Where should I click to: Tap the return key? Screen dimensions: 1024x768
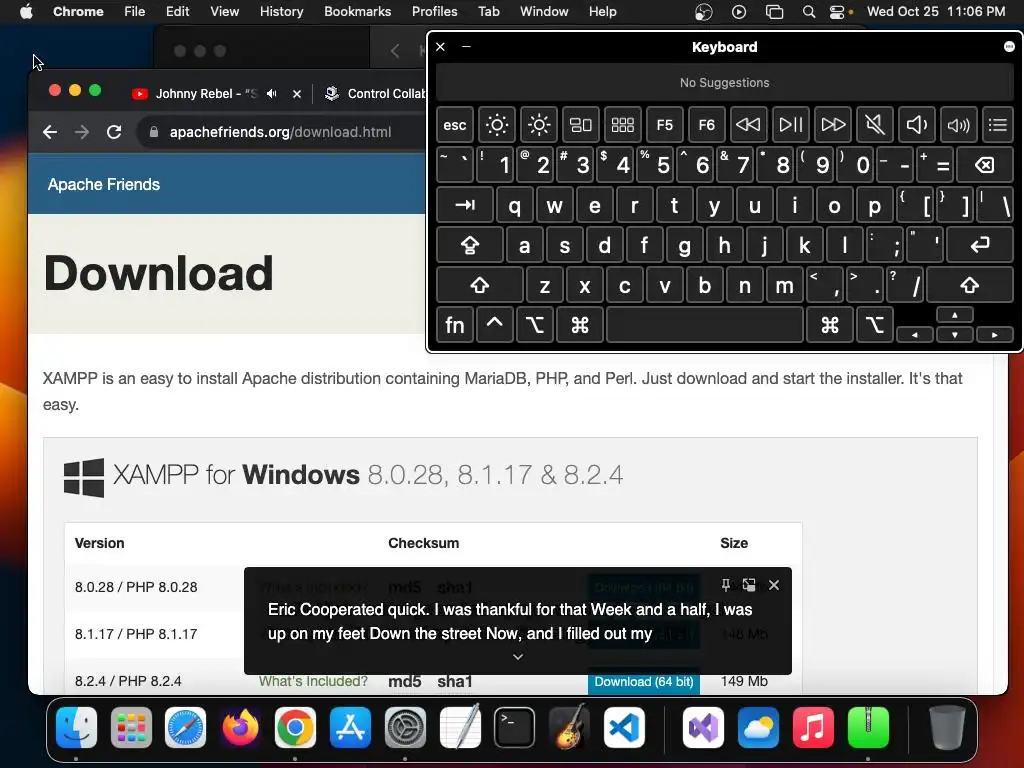[980, 246]
